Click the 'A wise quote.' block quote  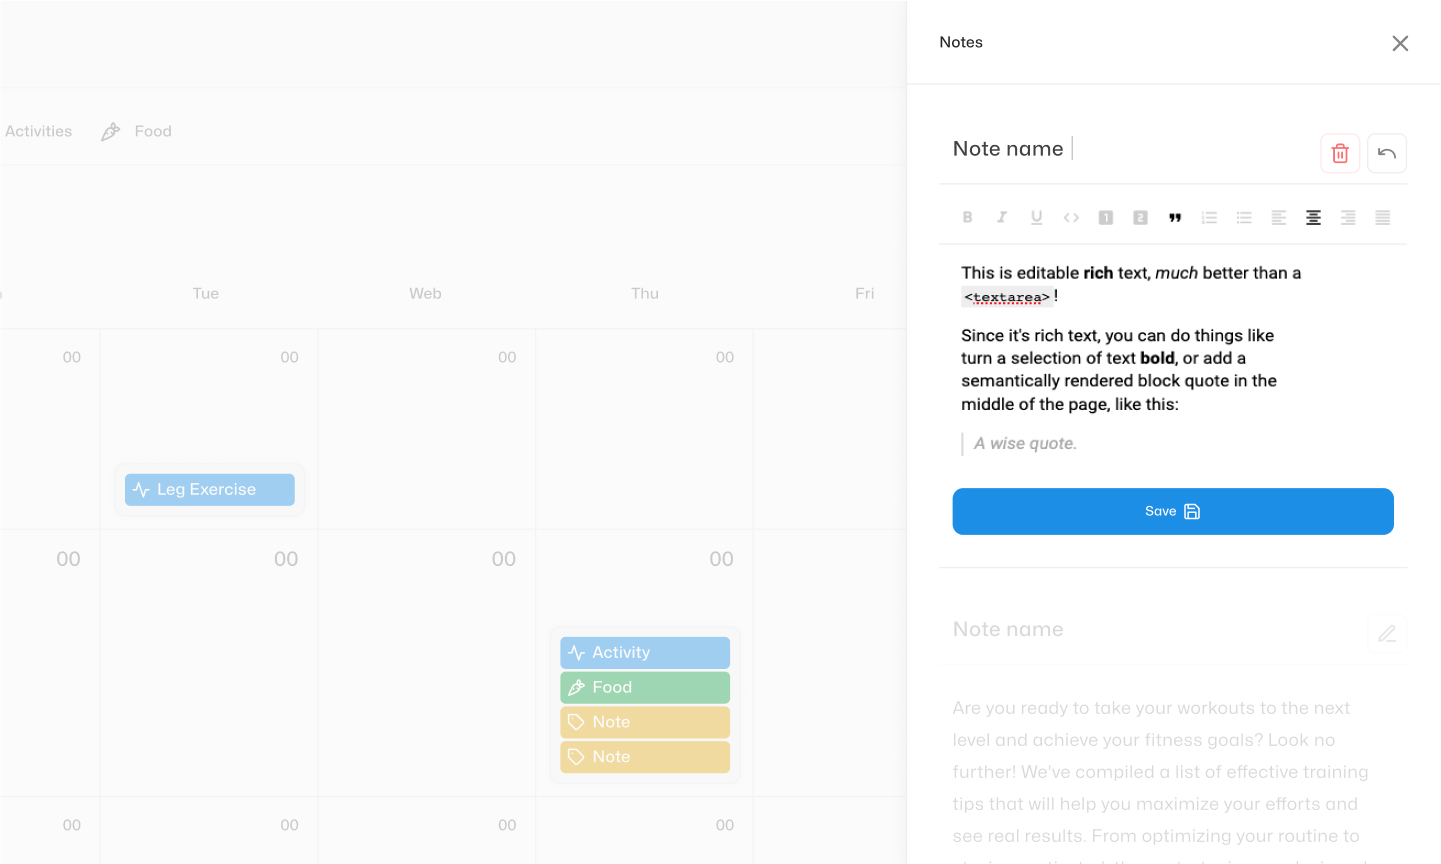(1025, 443)
